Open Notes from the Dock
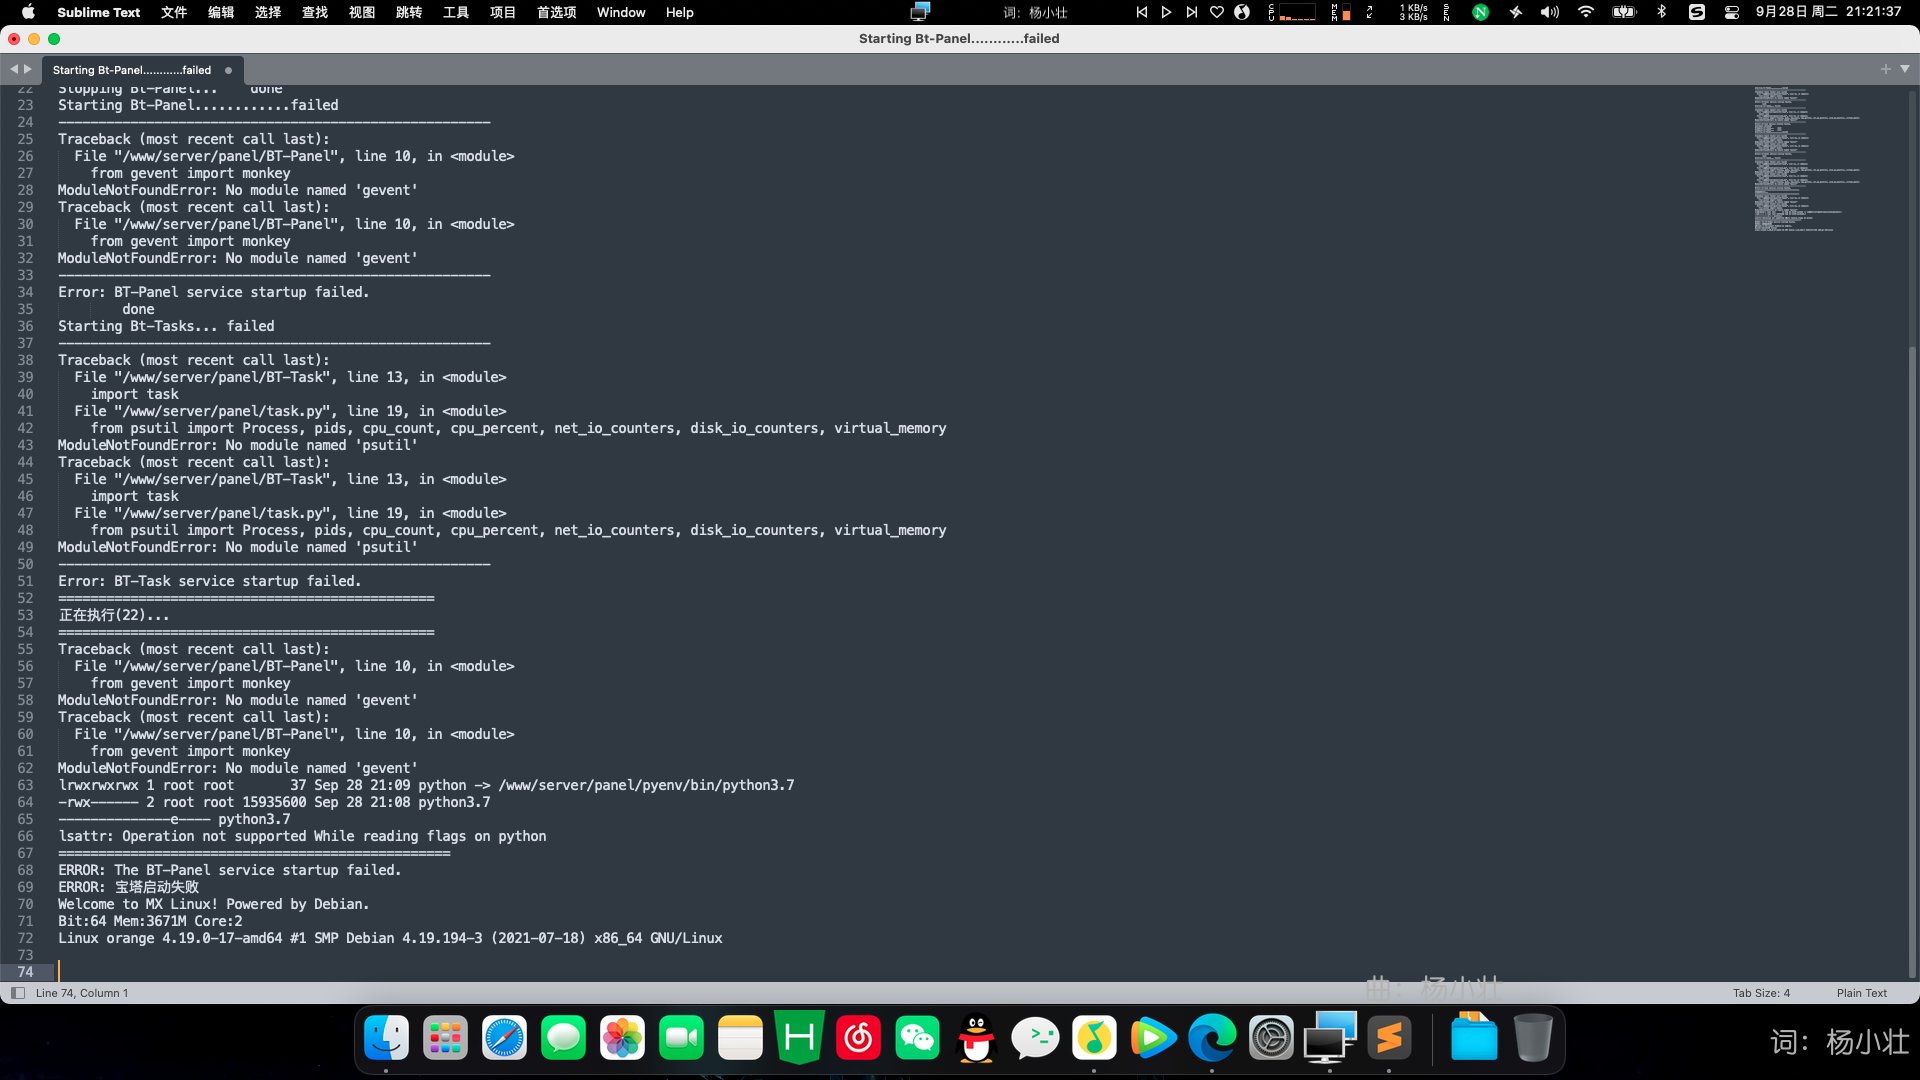Image resolution: width=1920 pixels, height=1080 pixels. [x=740, y=1038]
